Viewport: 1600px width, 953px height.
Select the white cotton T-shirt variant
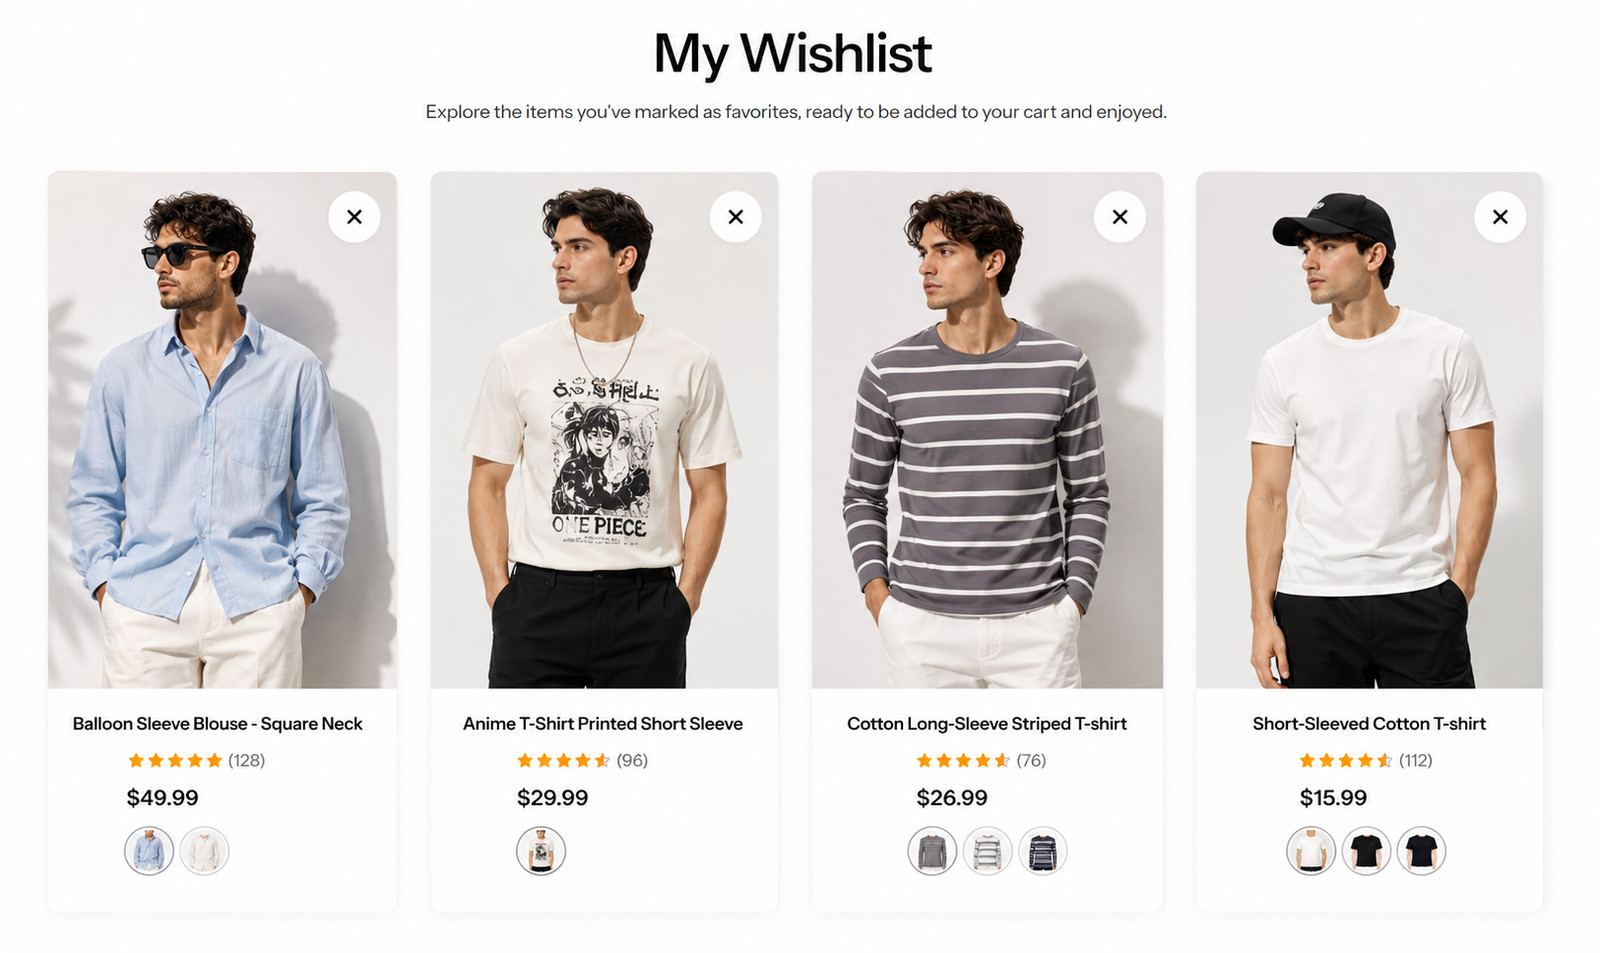click(x=1310, y=851)
